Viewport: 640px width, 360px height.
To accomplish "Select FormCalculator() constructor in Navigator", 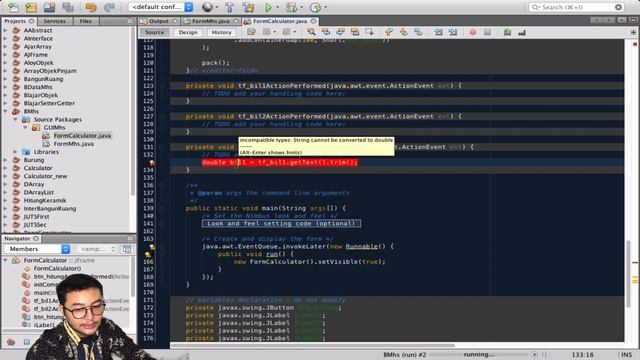I will point(57,268).
